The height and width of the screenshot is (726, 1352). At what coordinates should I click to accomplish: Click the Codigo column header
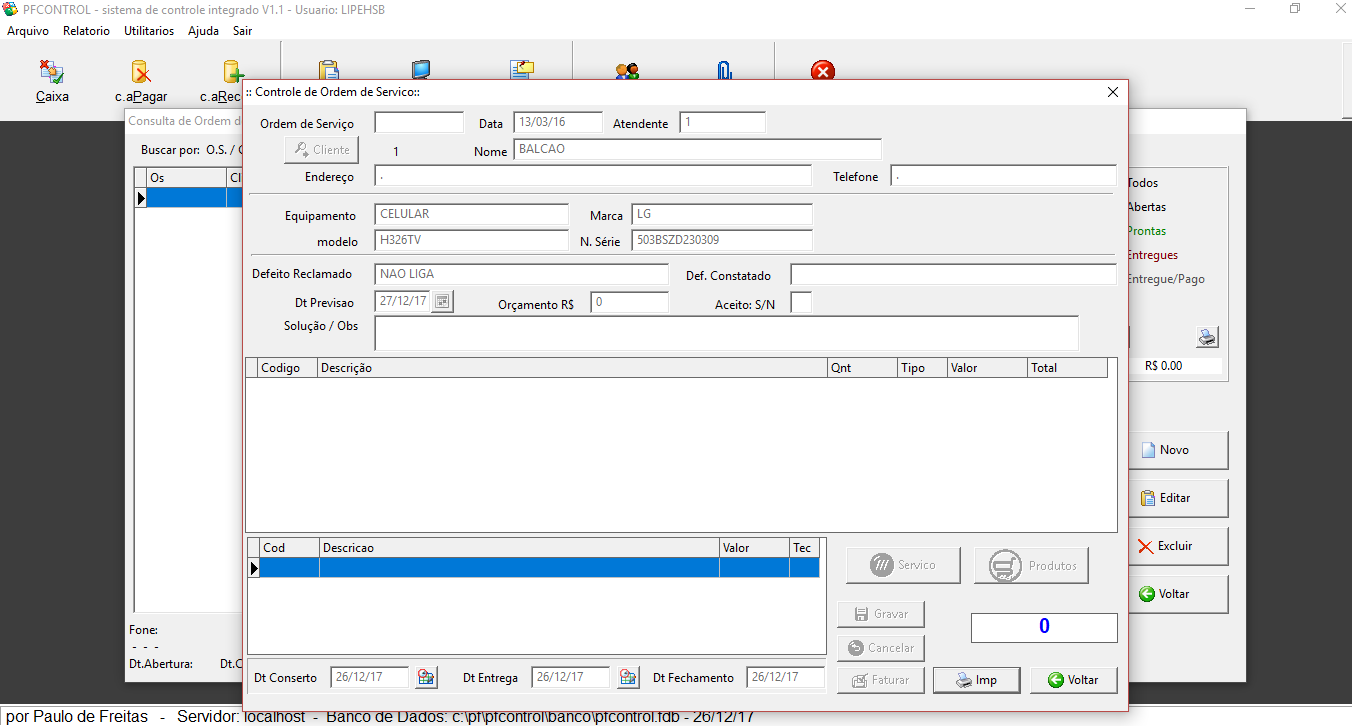pos(287,368)
